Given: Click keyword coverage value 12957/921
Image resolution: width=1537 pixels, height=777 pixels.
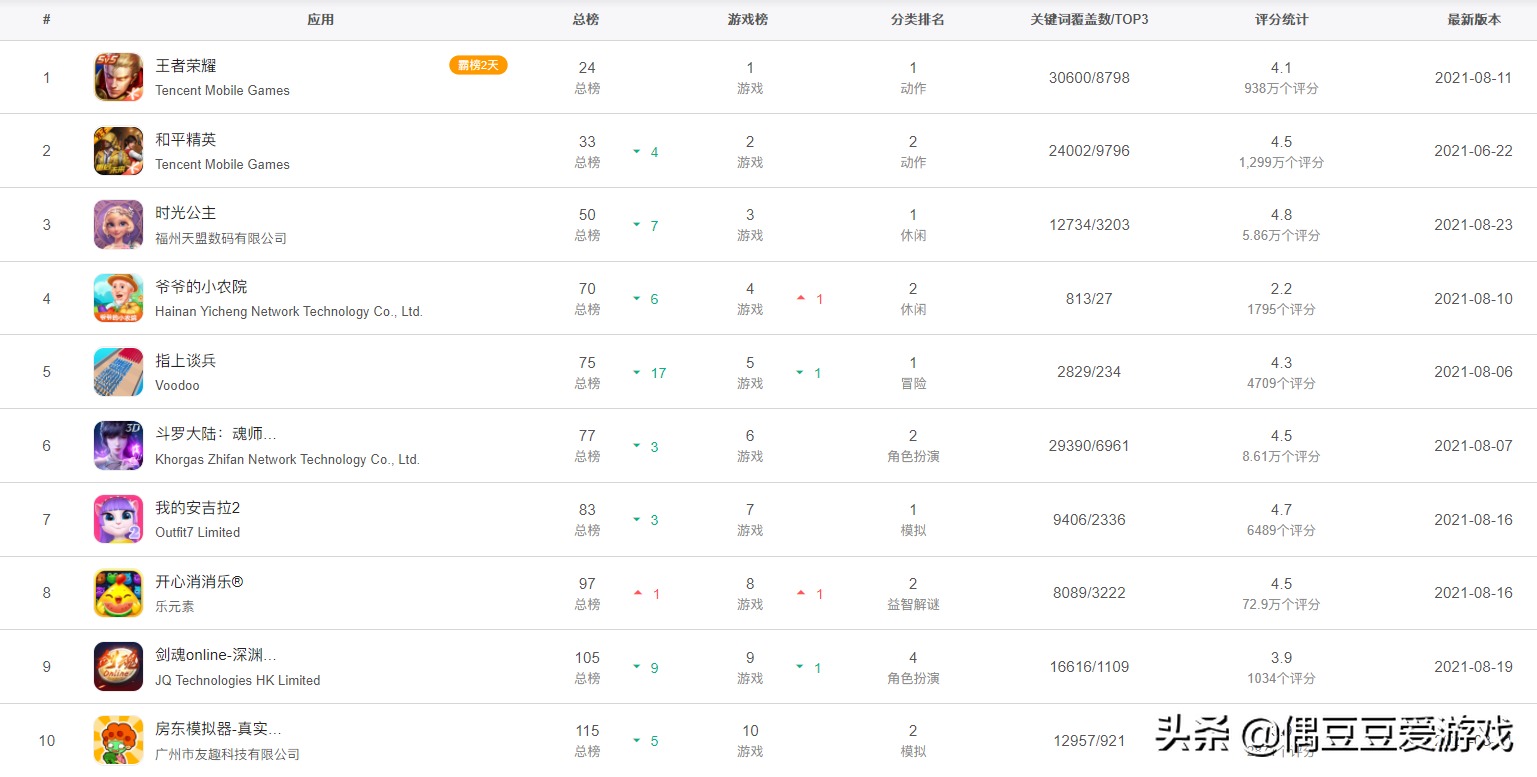Looking at the screenshot, I should tap(1089, 741).
